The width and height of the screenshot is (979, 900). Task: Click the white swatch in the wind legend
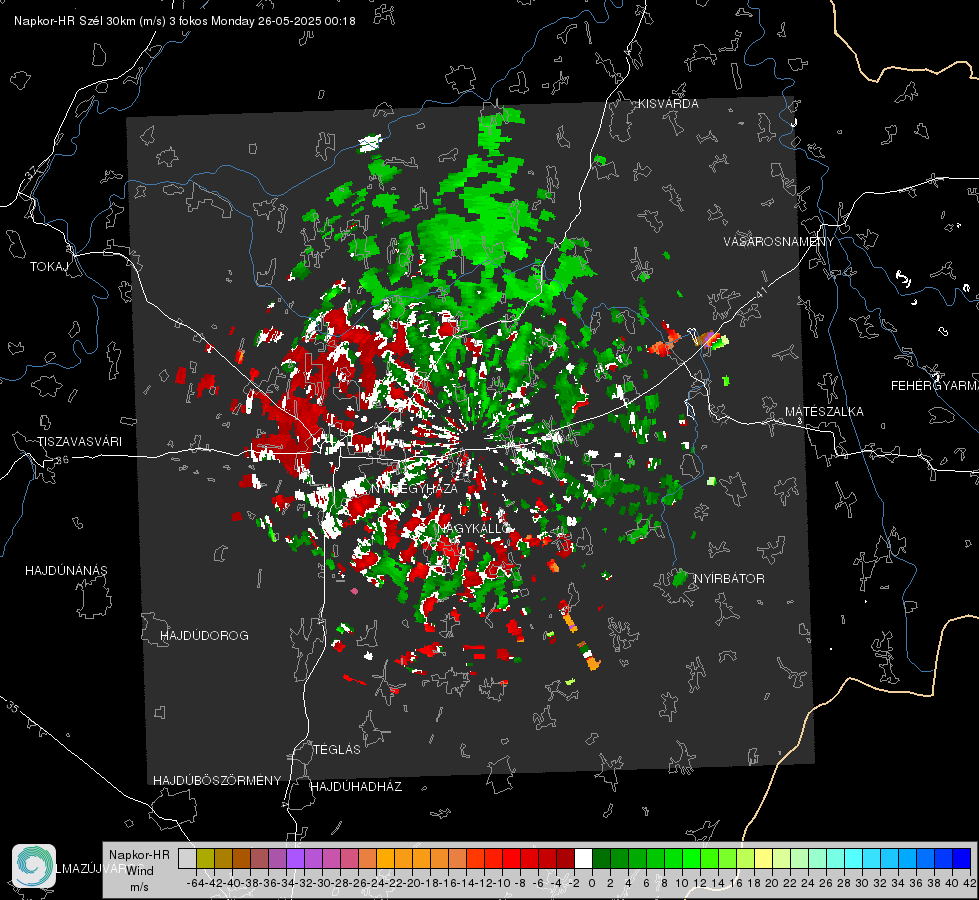(x=583, y=858)
